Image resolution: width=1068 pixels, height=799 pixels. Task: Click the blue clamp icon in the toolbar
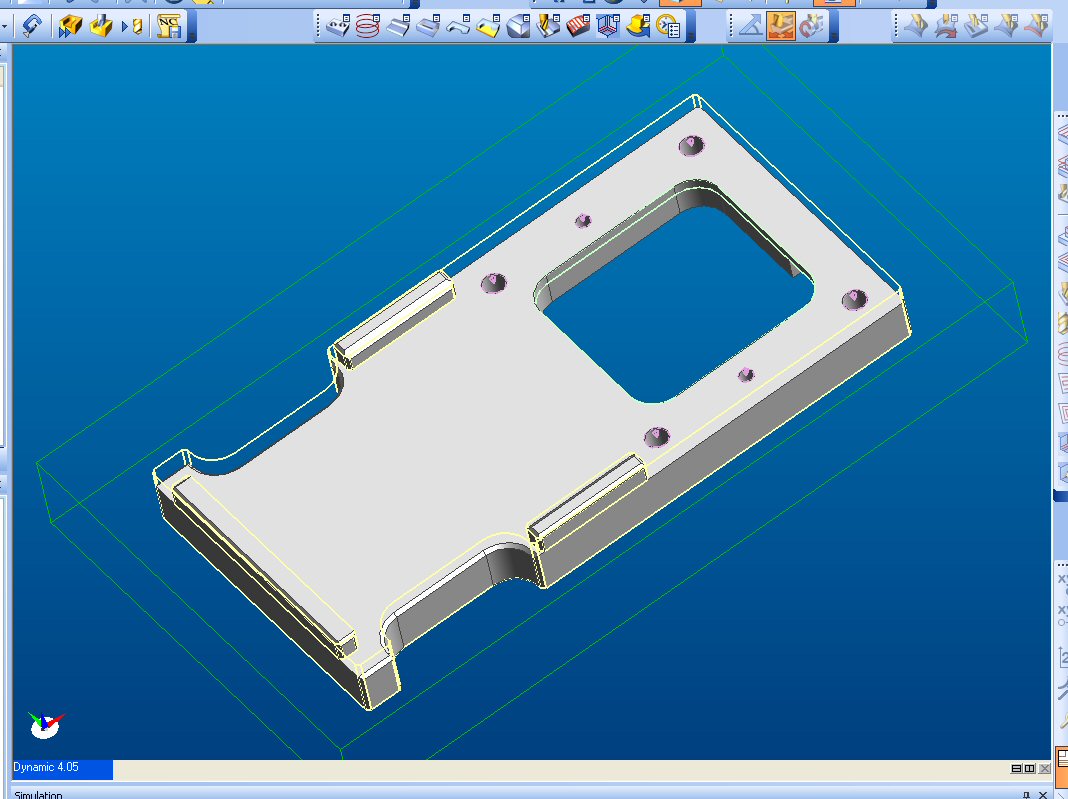[x=32, y=27]
